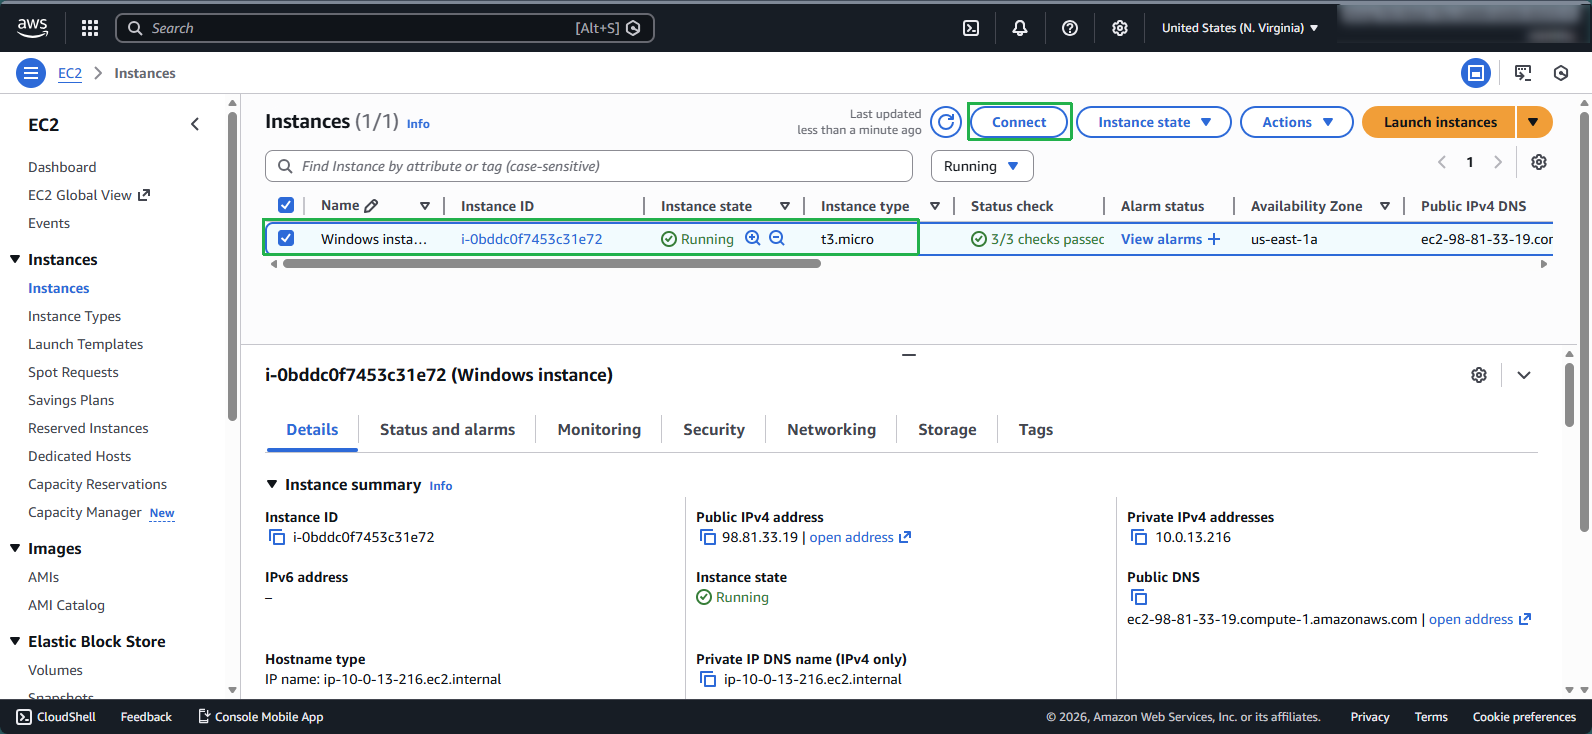Click the zoom-in icon beside Running state

[753, 239]
